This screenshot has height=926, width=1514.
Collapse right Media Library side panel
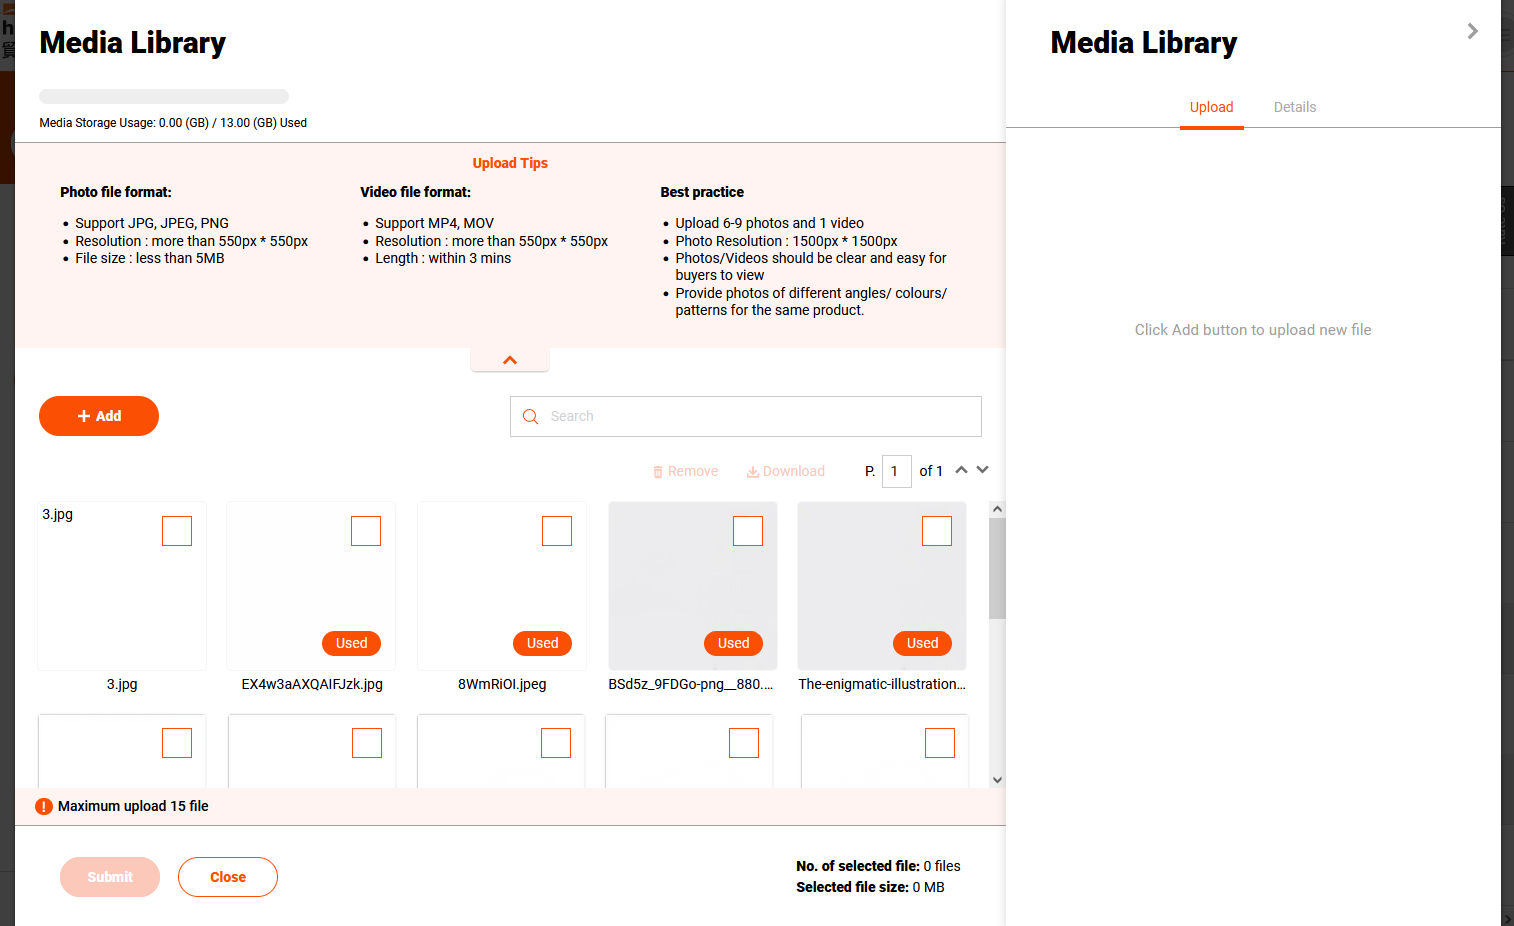pos(1472,31)
